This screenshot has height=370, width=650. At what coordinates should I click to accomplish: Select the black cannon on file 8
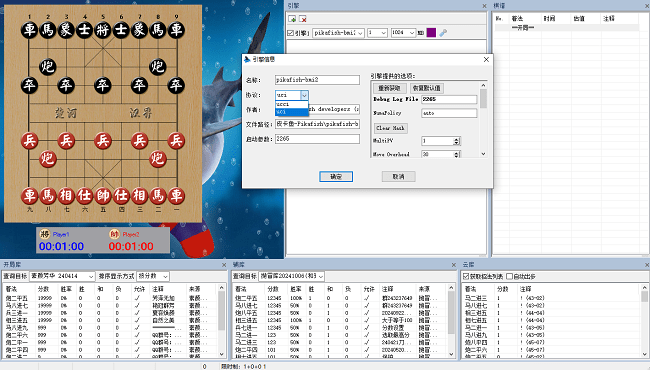(x=158, y=67)
